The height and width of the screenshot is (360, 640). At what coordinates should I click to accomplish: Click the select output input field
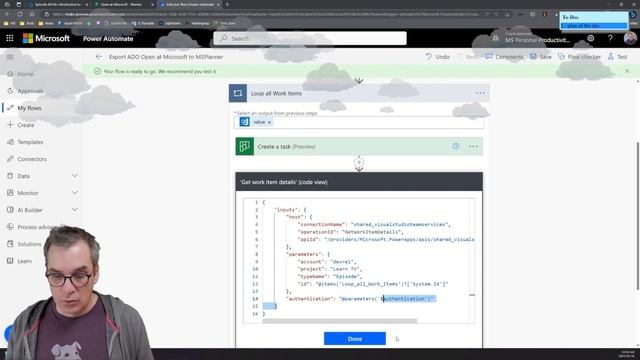click(359, 122)
